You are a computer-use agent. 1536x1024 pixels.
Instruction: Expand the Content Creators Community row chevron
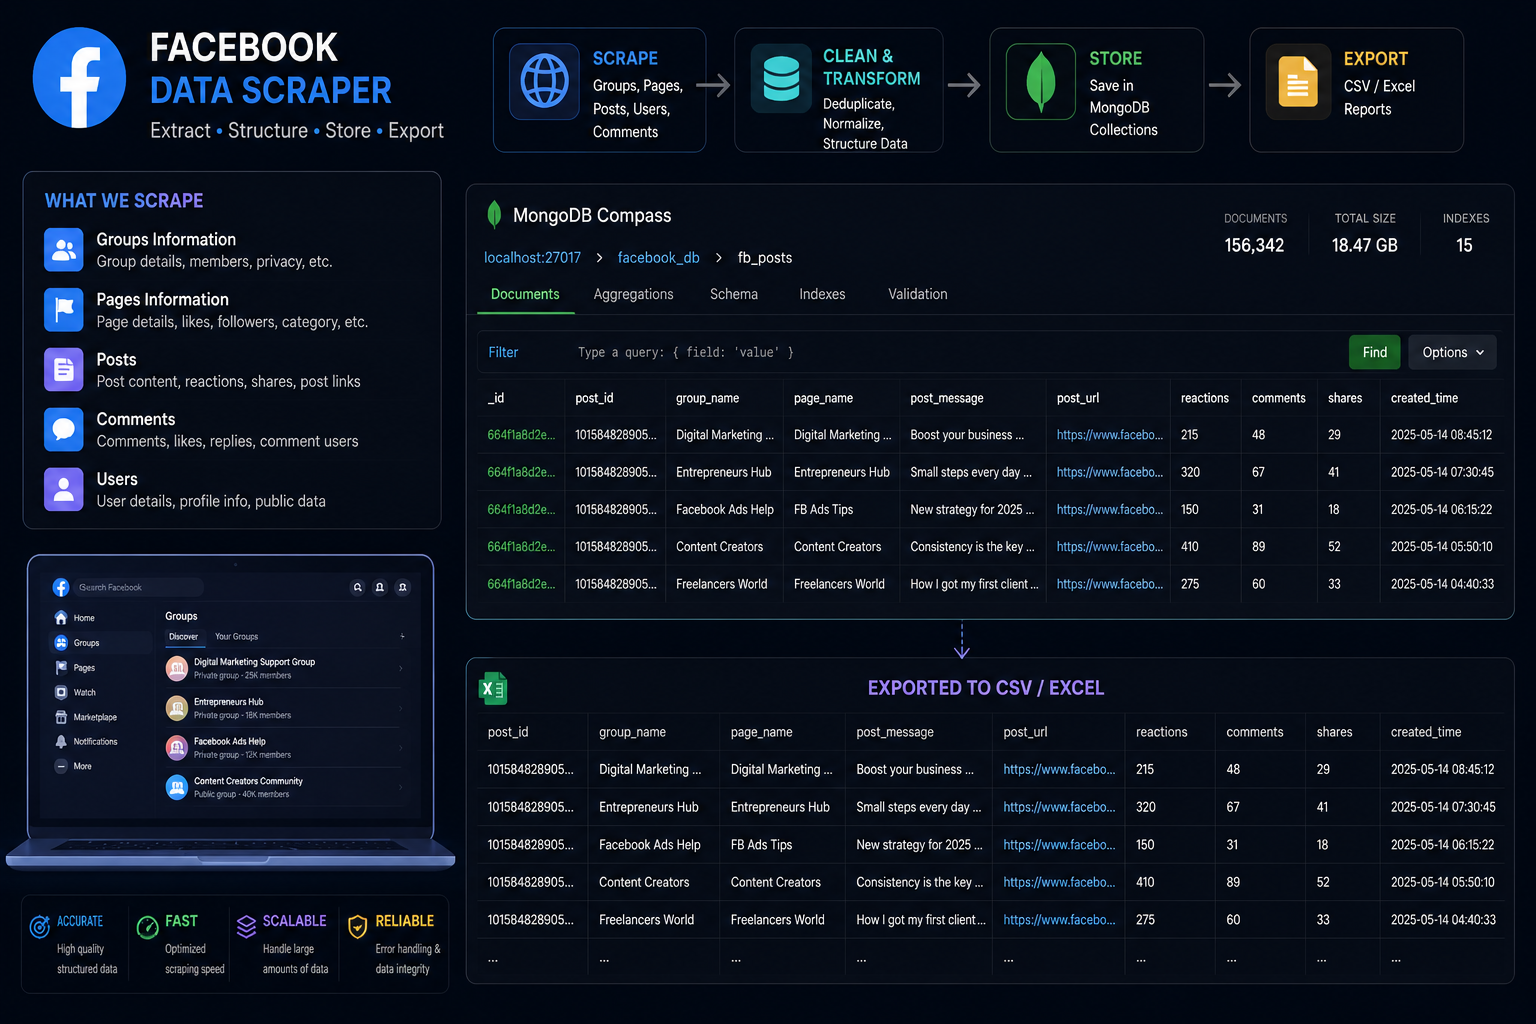point(401,787)
